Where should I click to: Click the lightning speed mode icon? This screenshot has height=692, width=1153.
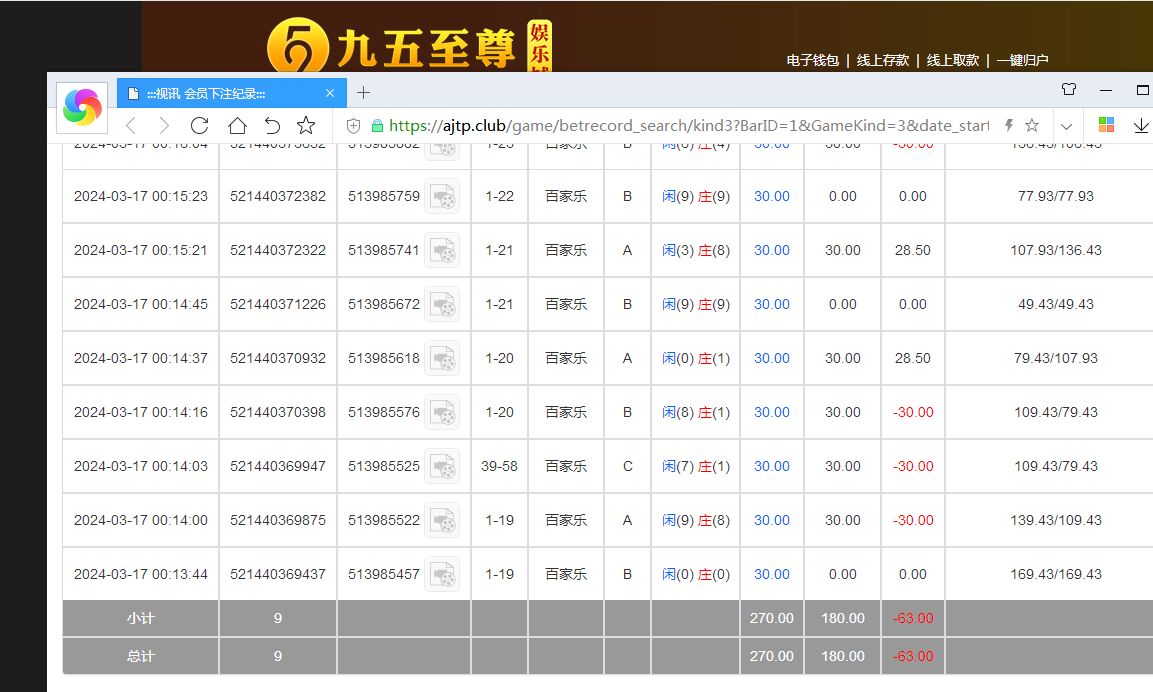1009,126
